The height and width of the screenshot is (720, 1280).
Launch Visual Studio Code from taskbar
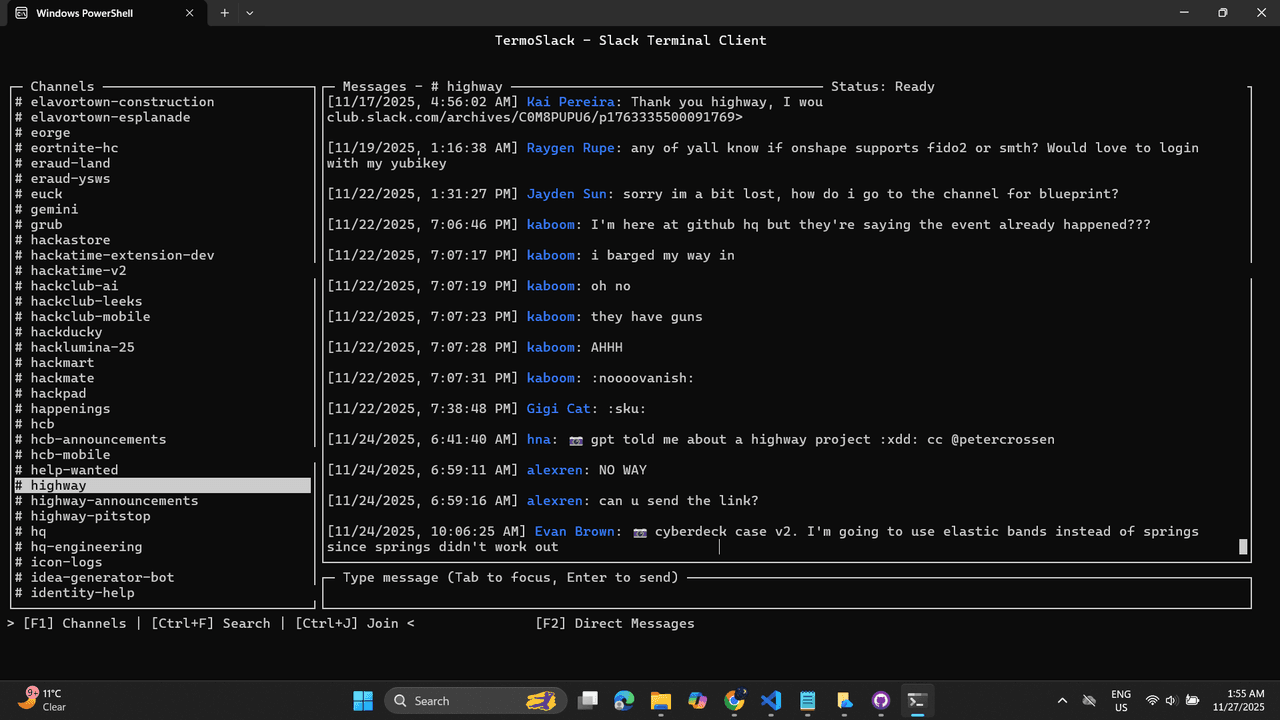tap(771, 700)
